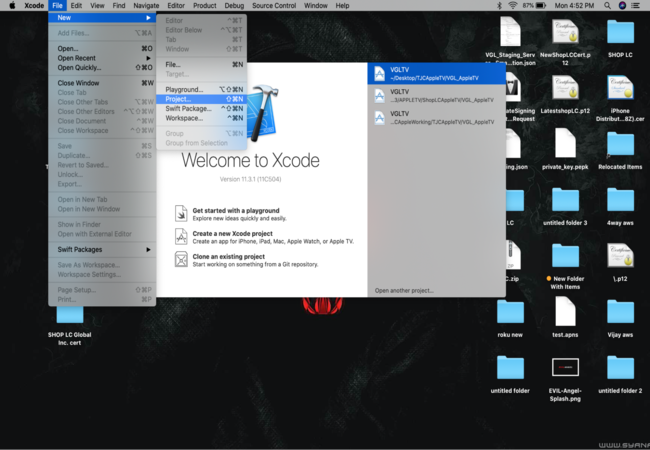Open the Product menu
Image resolution: width=650 pixels, height=450 pixels.
[x=205, y=5]
